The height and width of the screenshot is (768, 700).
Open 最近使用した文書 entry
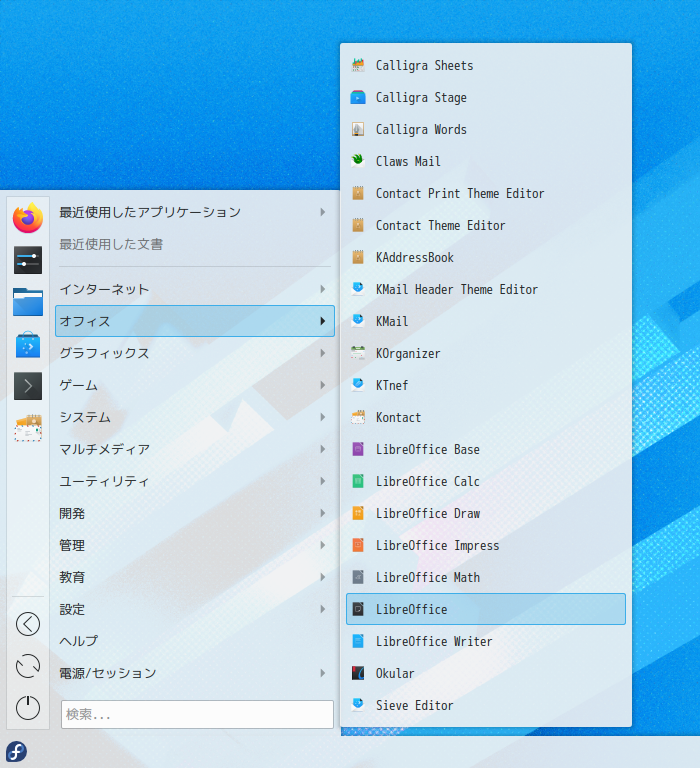pyautogui.click(x=195, y=244)
